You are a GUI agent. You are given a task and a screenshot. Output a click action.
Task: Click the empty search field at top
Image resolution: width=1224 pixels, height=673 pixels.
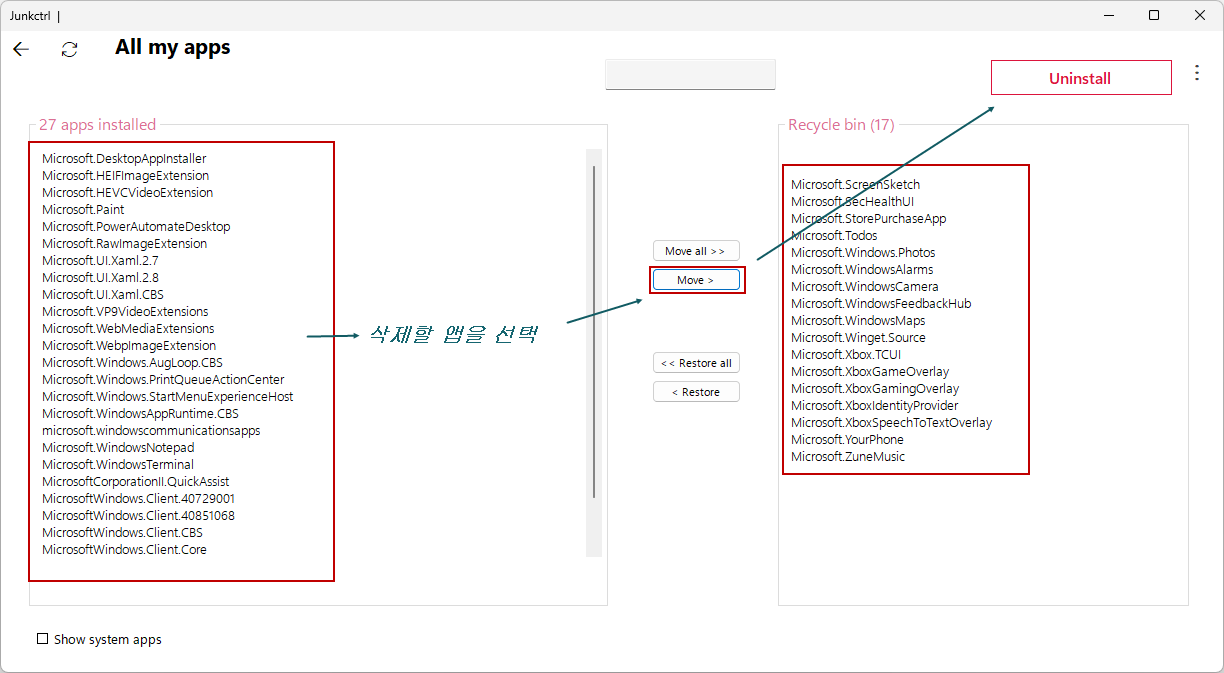(x=690, y=75)
